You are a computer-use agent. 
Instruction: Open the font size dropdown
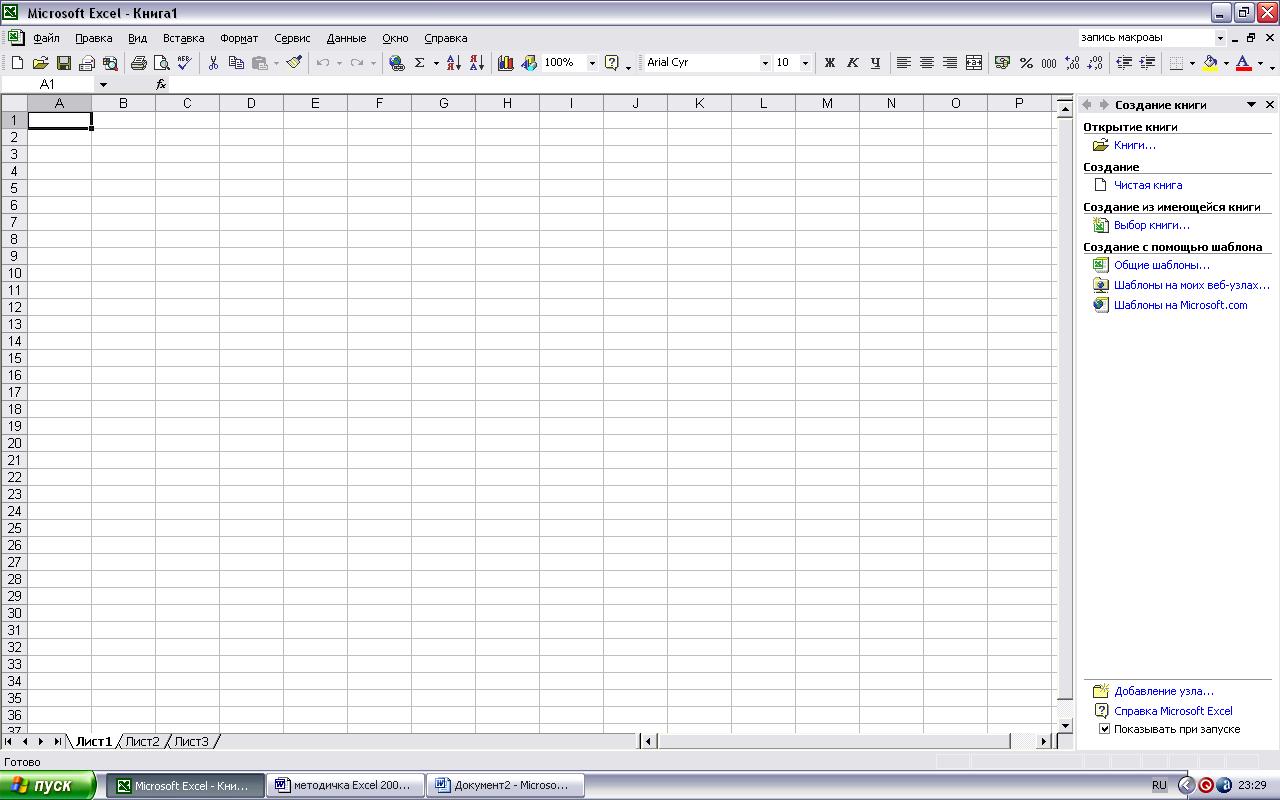point(805,62)
